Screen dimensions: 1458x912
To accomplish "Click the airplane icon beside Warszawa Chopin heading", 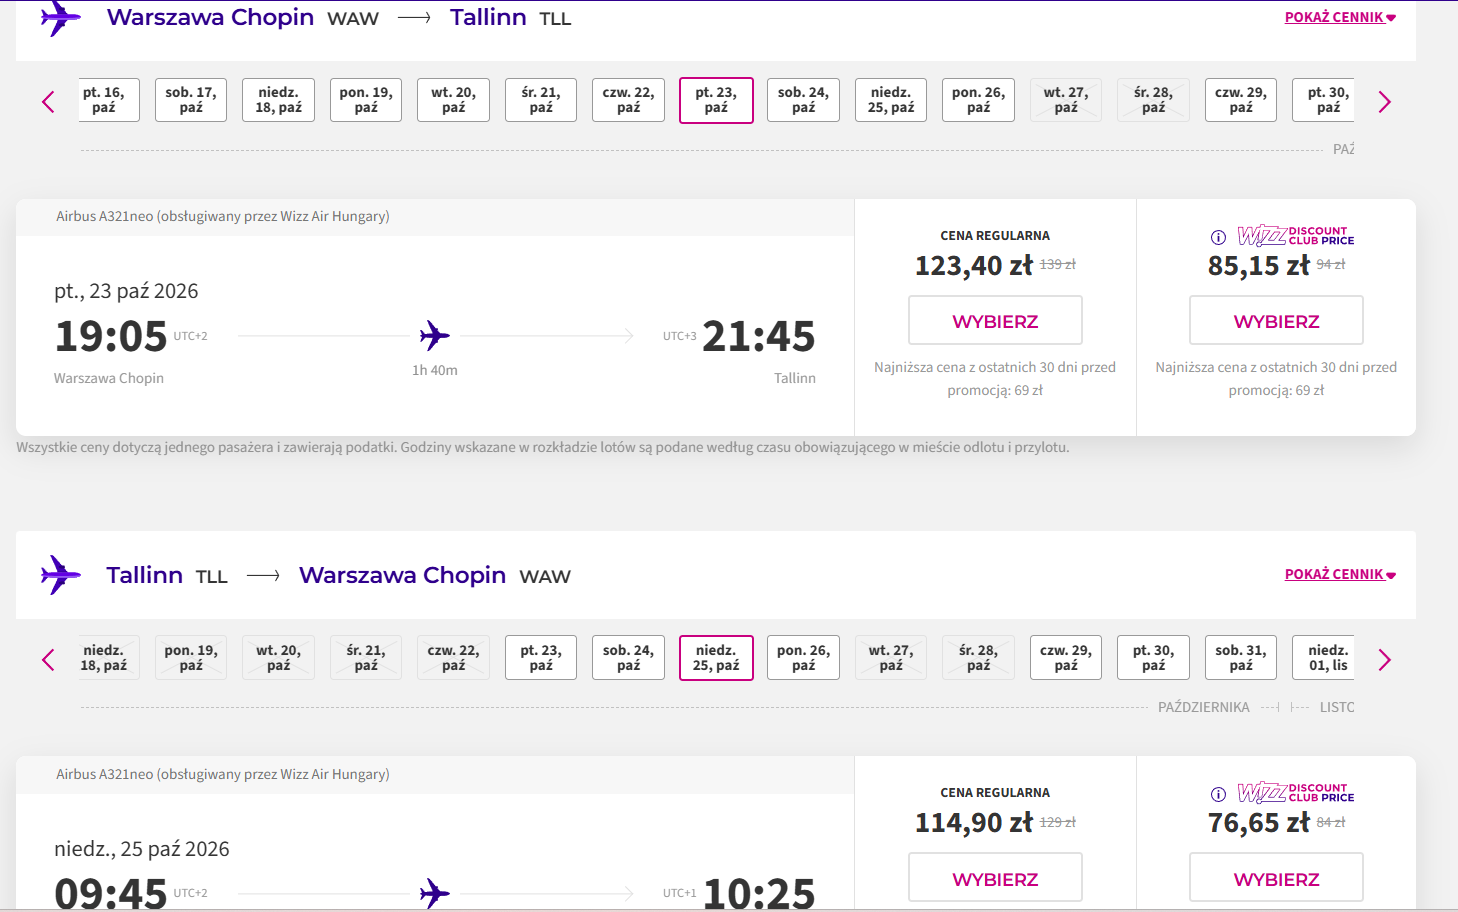I will tap(60, 17).
